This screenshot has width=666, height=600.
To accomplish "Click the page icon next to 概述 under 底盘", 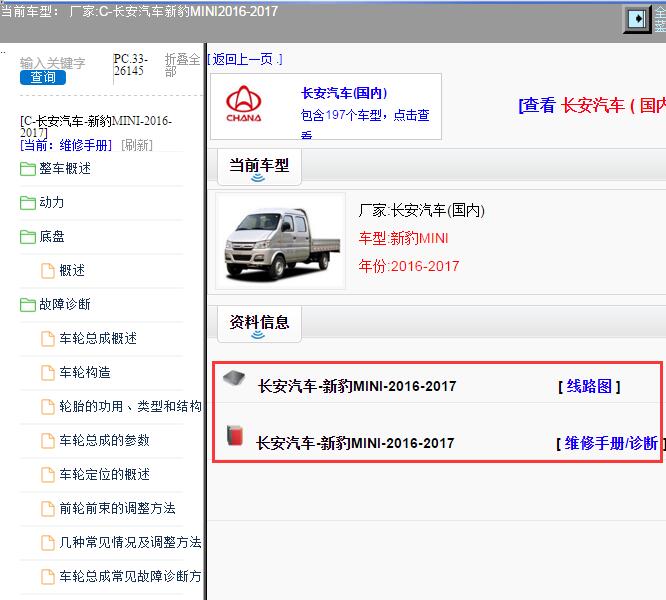I will [x=48, y=271].
